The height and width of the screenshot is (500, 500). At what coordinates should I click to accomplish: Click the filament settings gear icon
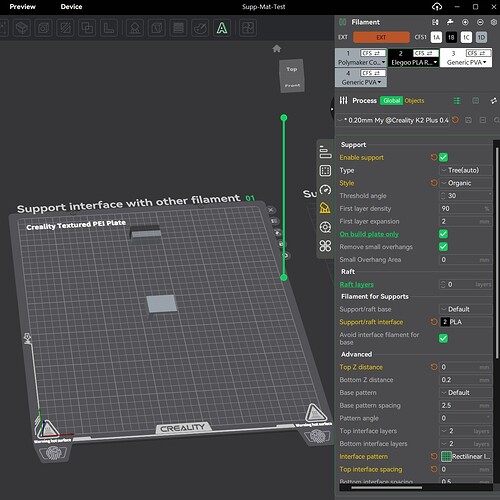pos(494,22)
